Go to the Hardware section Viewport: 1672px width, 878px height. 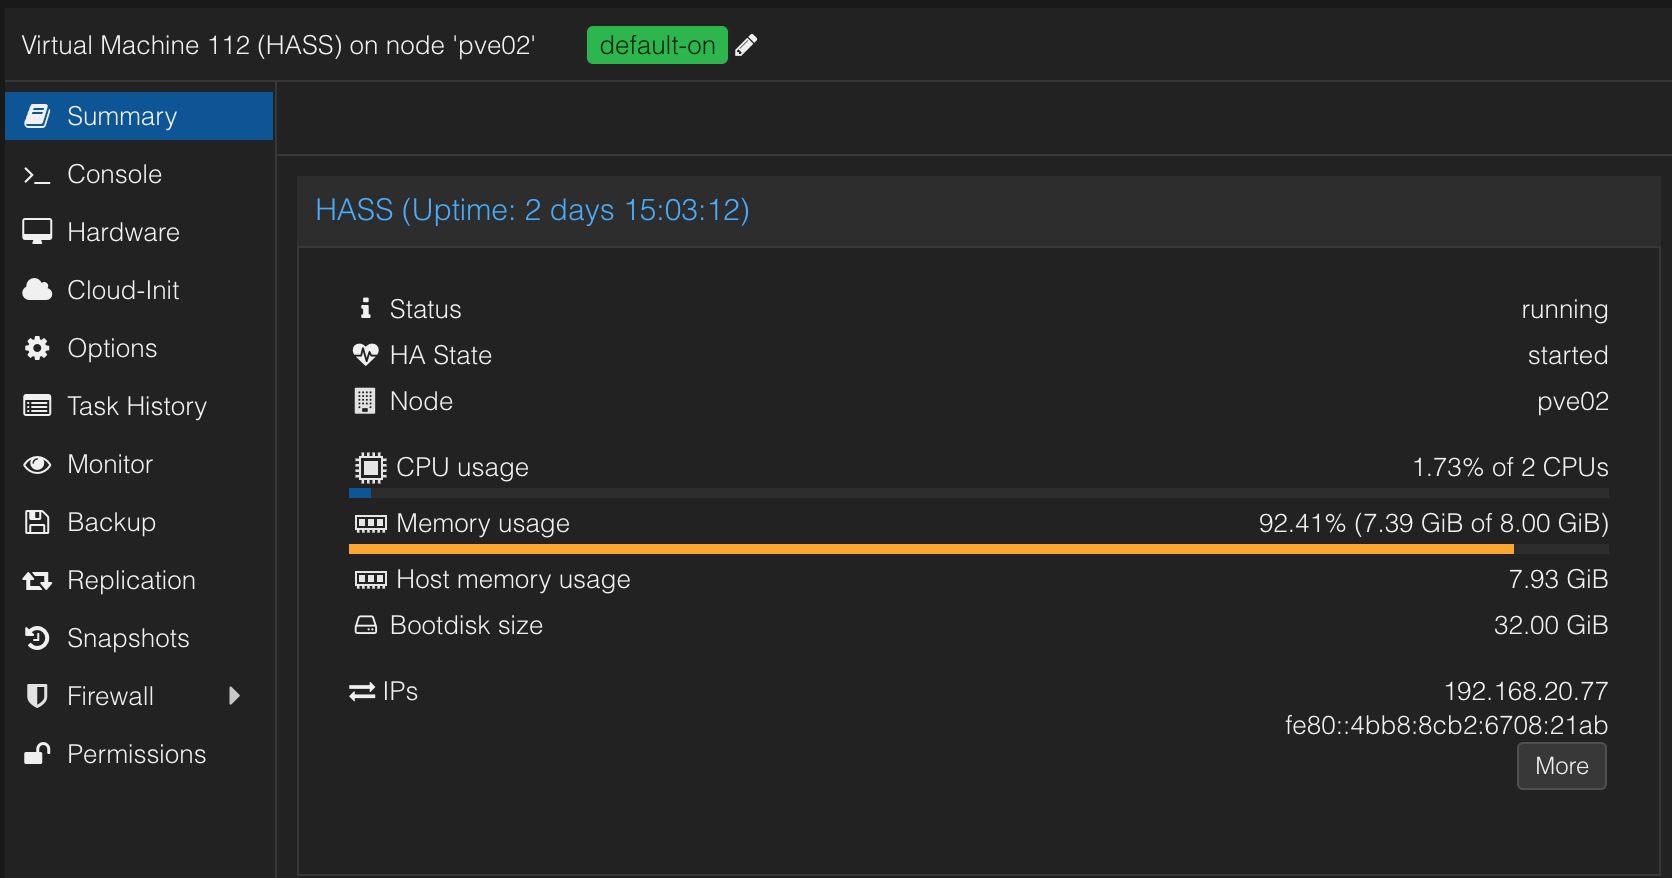click(x=139, y=232)
